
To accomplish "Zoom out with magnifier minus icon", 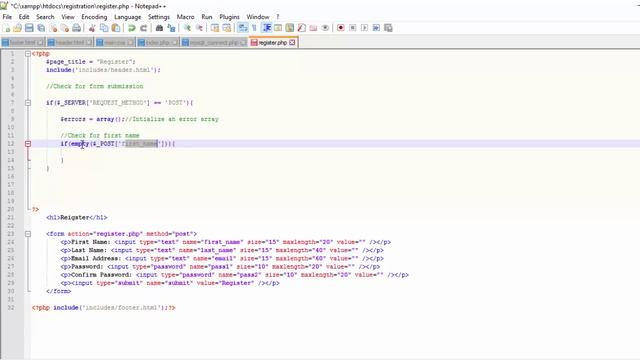I will coord(199,28).
